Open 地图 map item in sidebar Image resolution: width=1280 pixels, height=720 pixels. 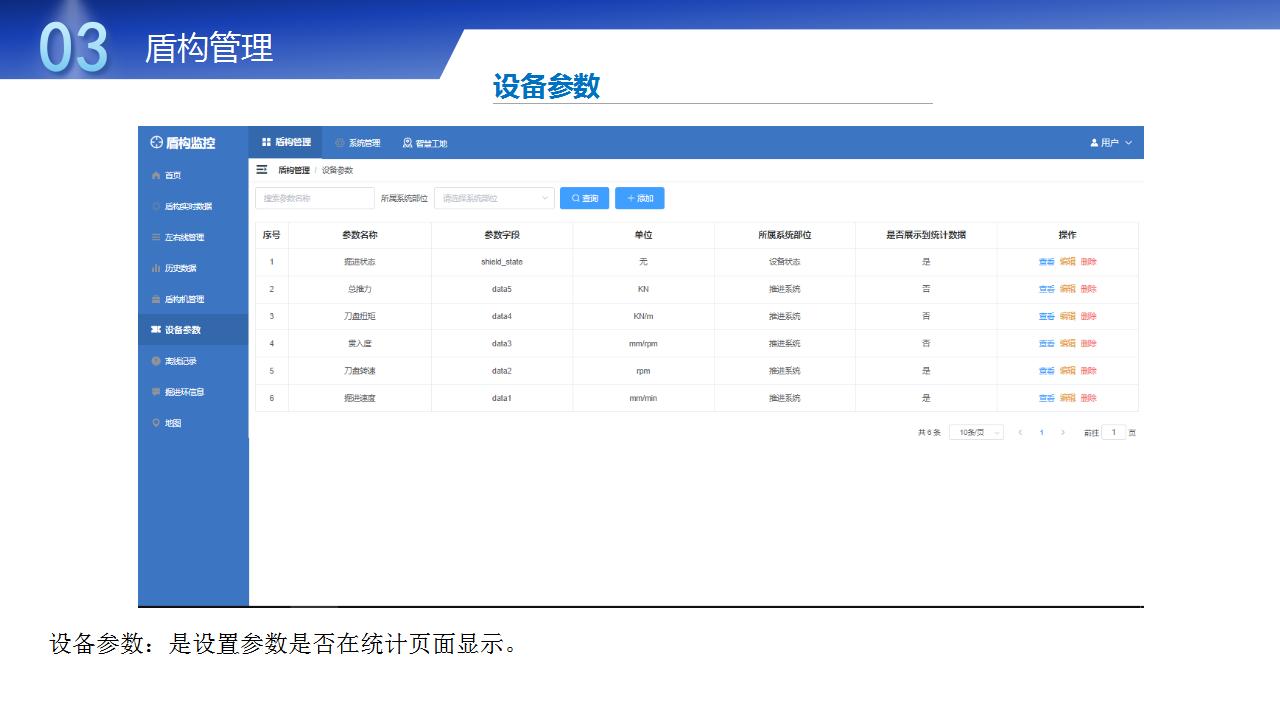point(173,423)
